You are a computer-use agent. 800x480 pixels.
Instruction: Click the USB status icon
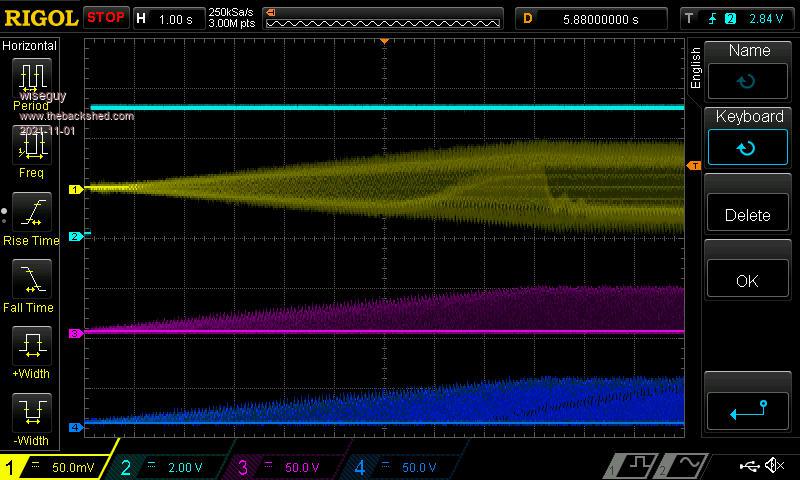(749, 466)
